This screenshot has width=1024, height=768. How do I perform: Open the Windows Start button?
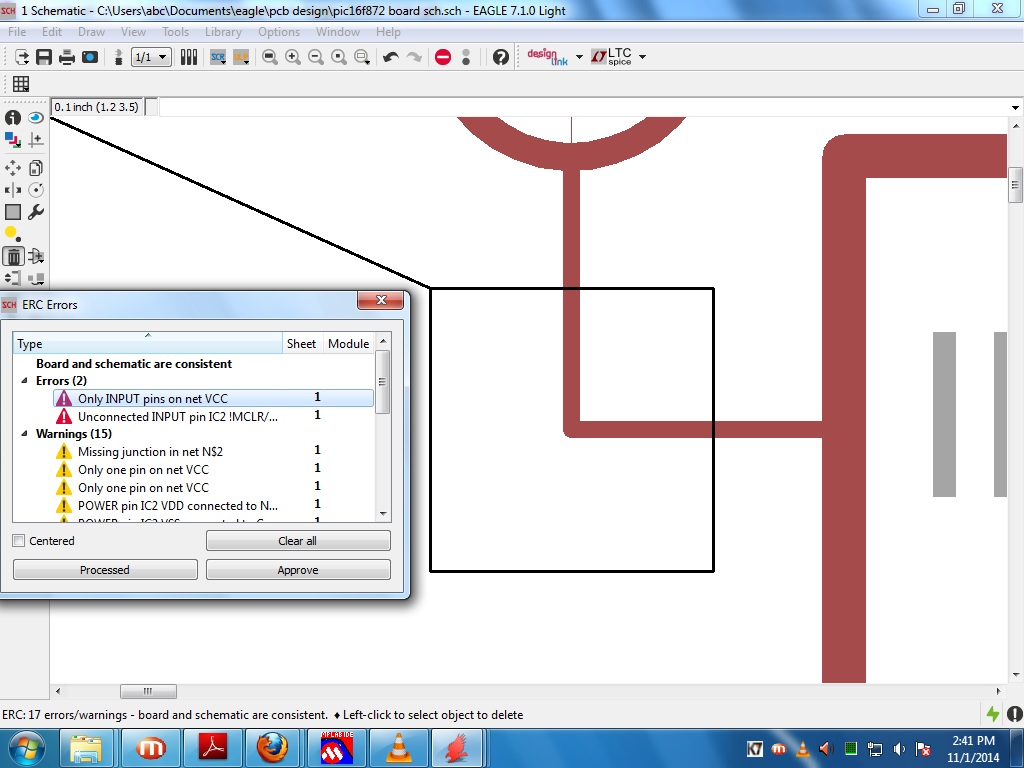coord(27,748)
